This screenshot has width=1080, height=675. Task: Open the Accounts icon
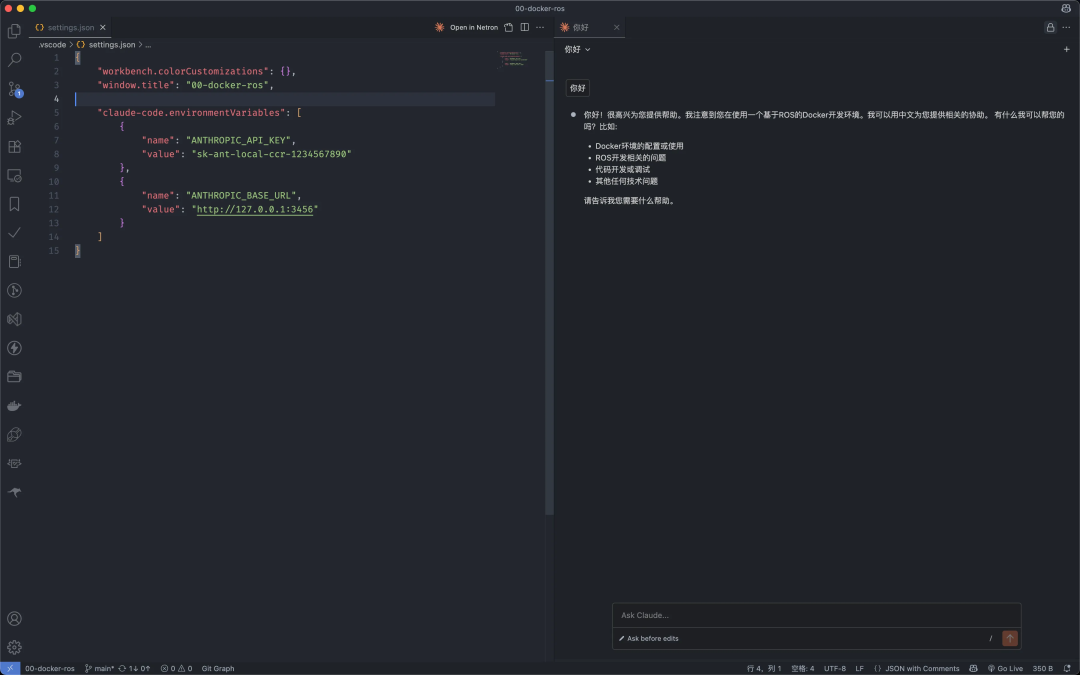click(14, 619)
